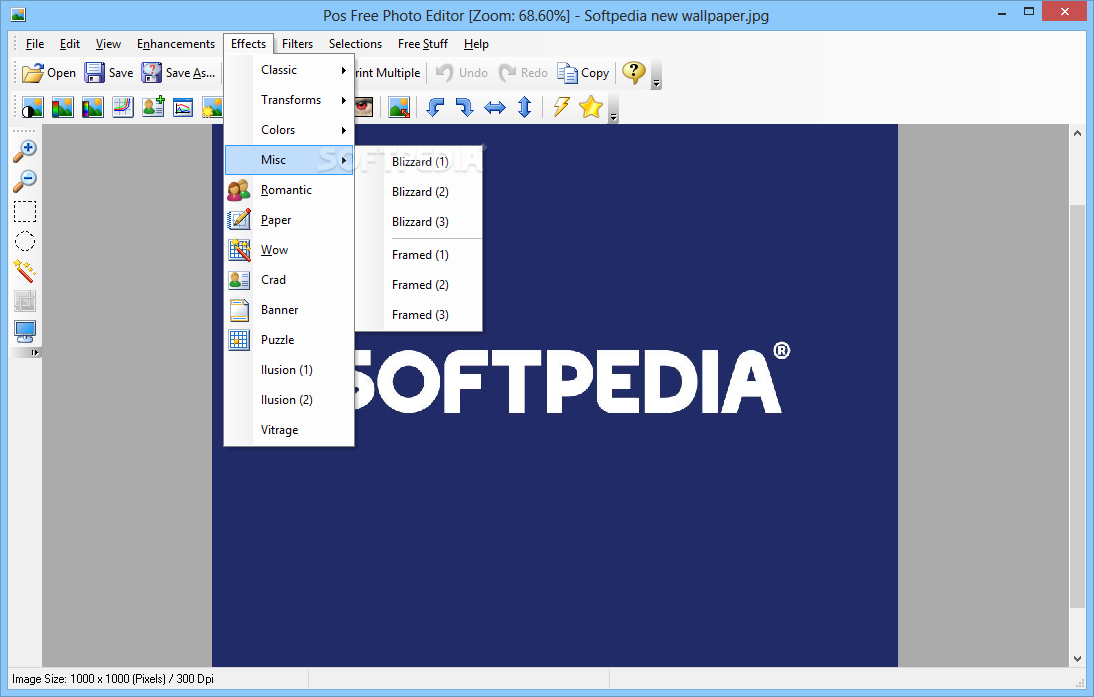Open the Misc submenu entry
1094x697 pixels.
[289, 160]
